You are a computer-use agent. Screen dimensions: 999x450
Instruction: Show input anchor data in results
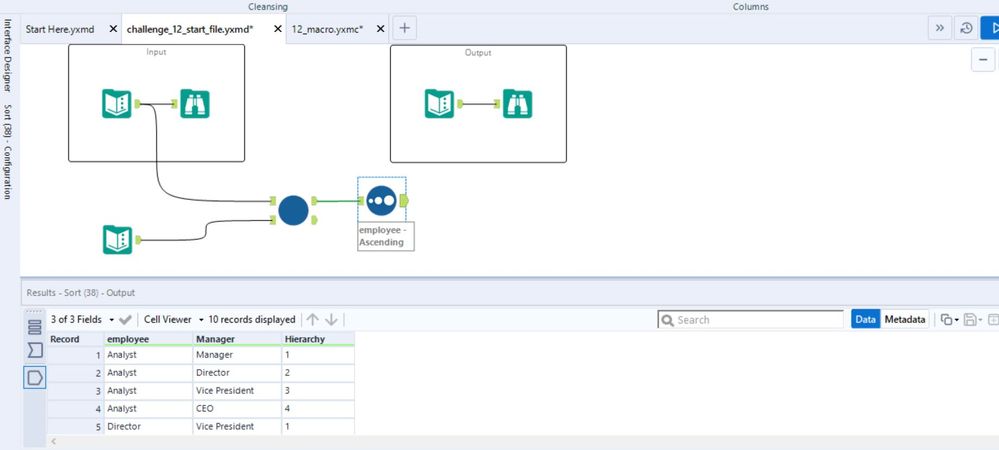click(35, 350)
